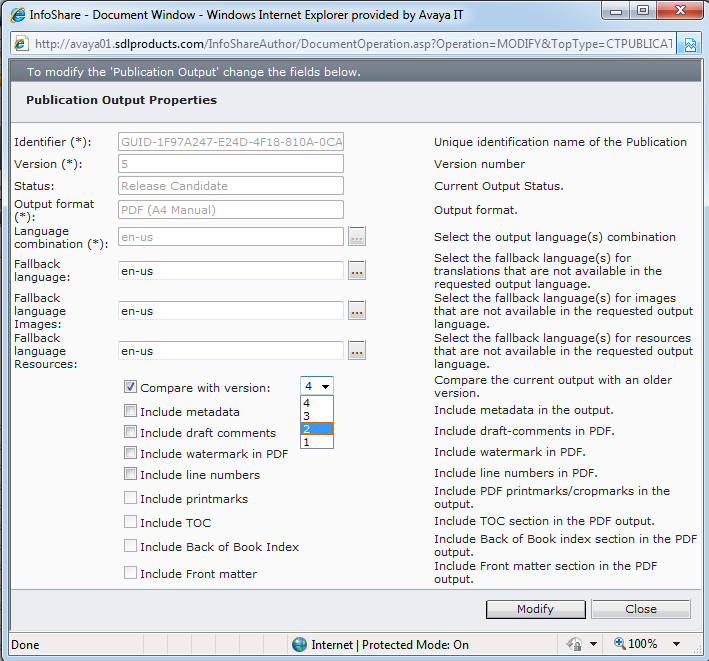Click 'Include Back of Book Index' label
The height and width of the screenshot is (661, 709).
coord(219,547)
